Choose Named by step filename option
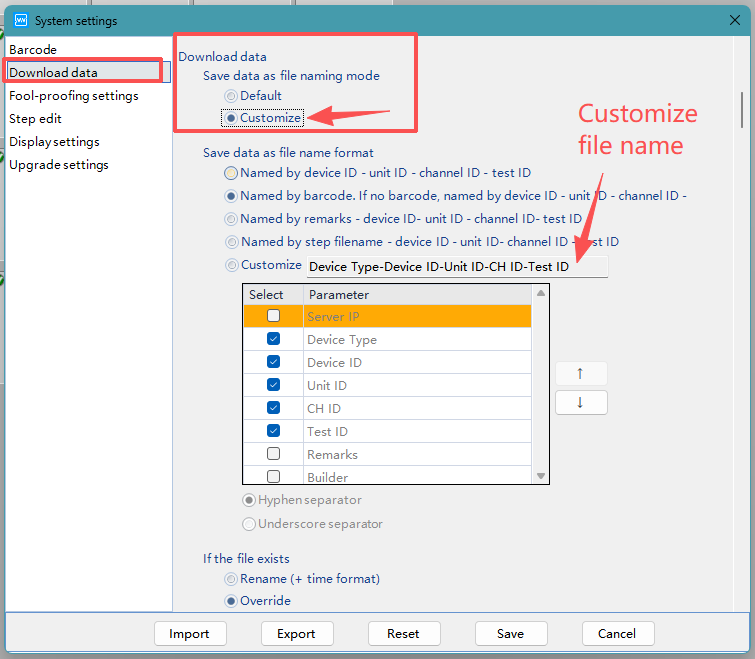The height and width of the screenshot is (659, 755). tap(422, 242)
